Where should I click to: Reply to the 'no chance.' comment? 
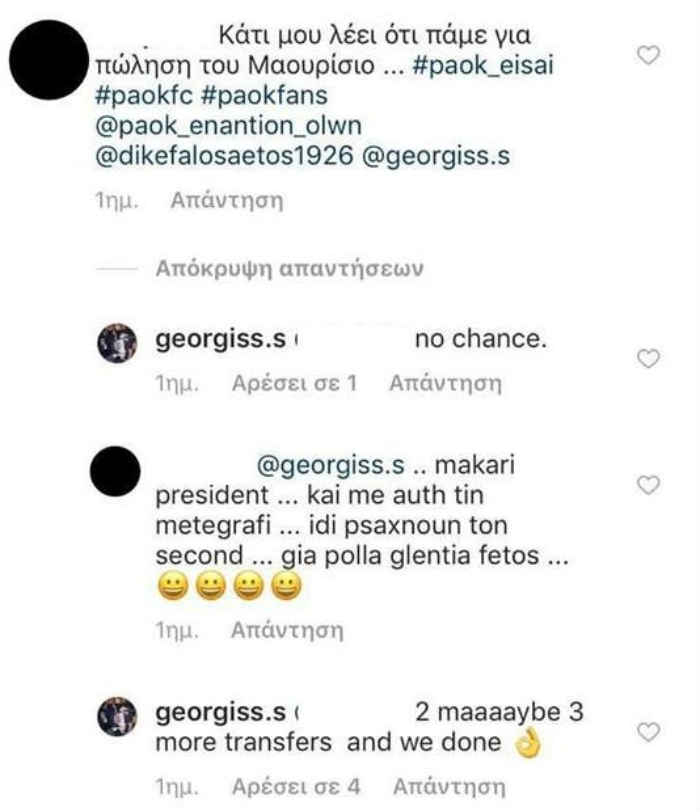[445, 383]
